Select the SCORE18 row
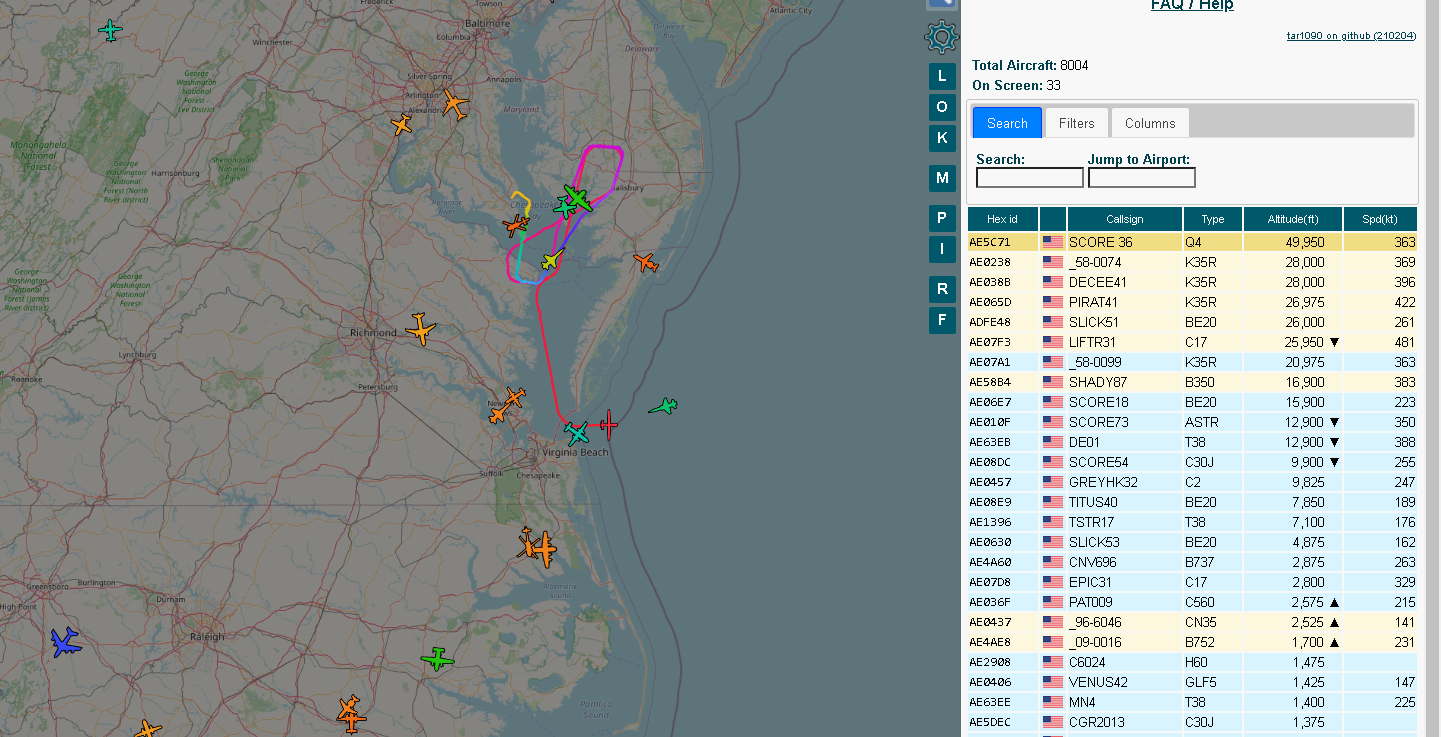The height and width of the screenshot is (737, 1441). tap(1192, 402)
